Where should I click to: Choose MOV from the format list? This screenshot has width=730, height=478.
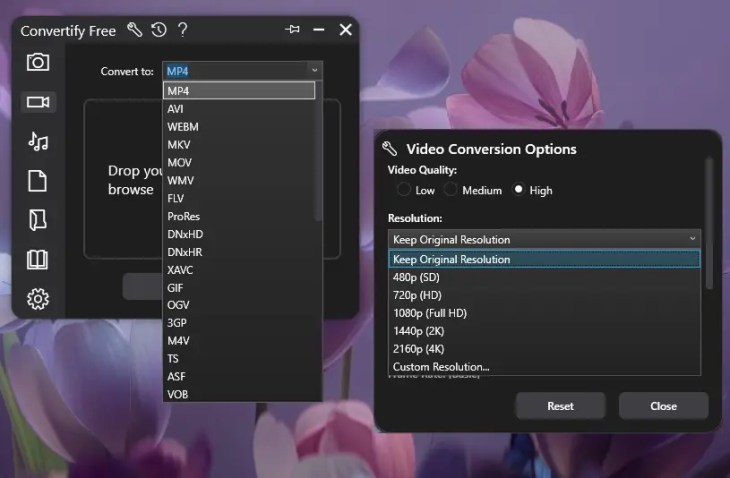239,162
